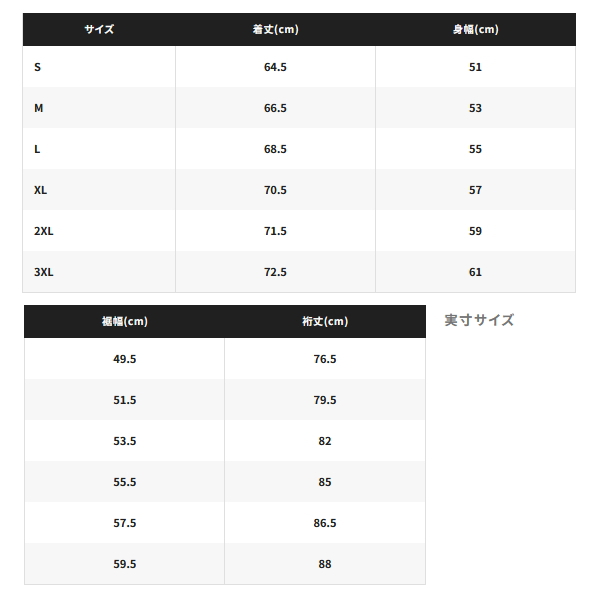600x600 pixels.
Task: Select the S size row label
Action: pyautogui.click(x=38, y=67)
